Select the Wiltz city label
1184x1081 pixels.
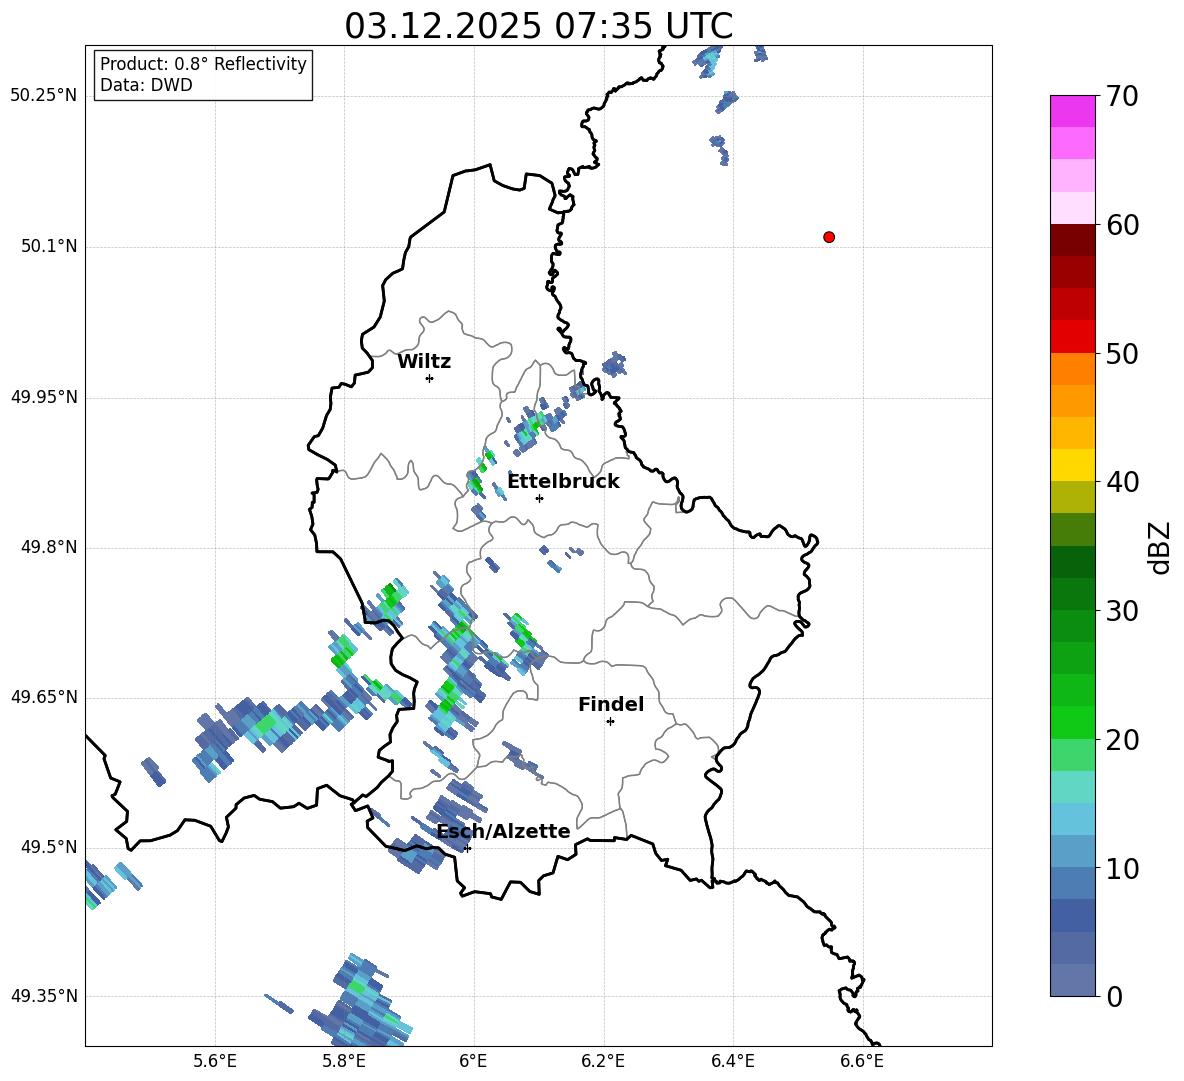(x=424, y=362)
